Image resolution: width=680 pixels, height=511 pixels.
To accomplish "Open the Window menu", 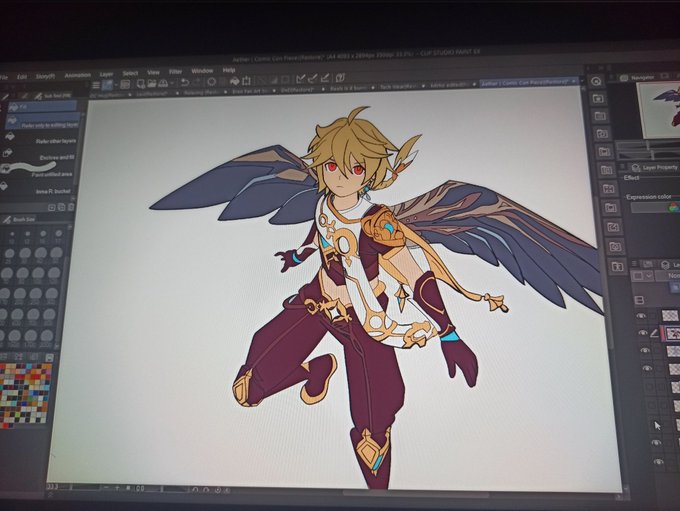I will [202, 71].
